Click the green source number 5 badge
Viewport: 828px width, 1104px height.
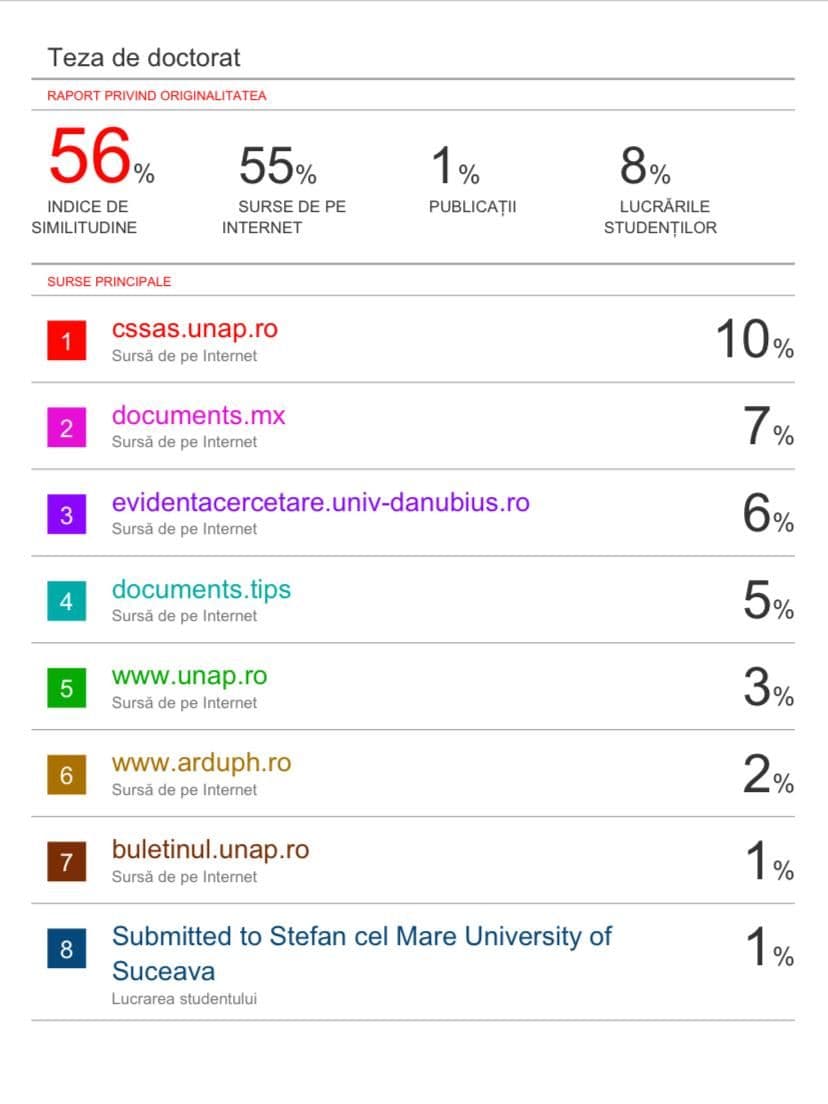pos(66,689)
